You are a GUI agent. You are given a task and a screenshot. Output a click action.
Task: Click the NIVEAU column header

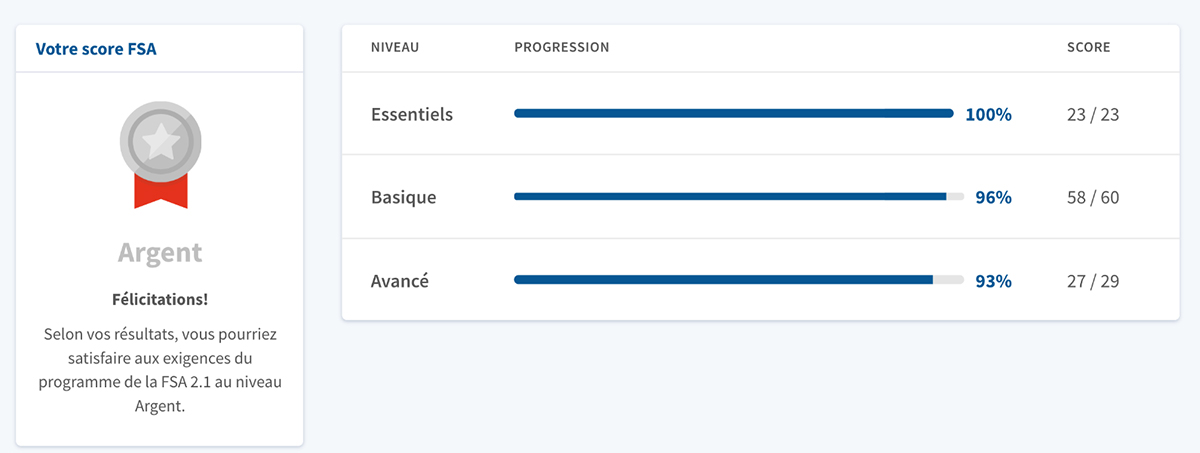tap(395, 47)
